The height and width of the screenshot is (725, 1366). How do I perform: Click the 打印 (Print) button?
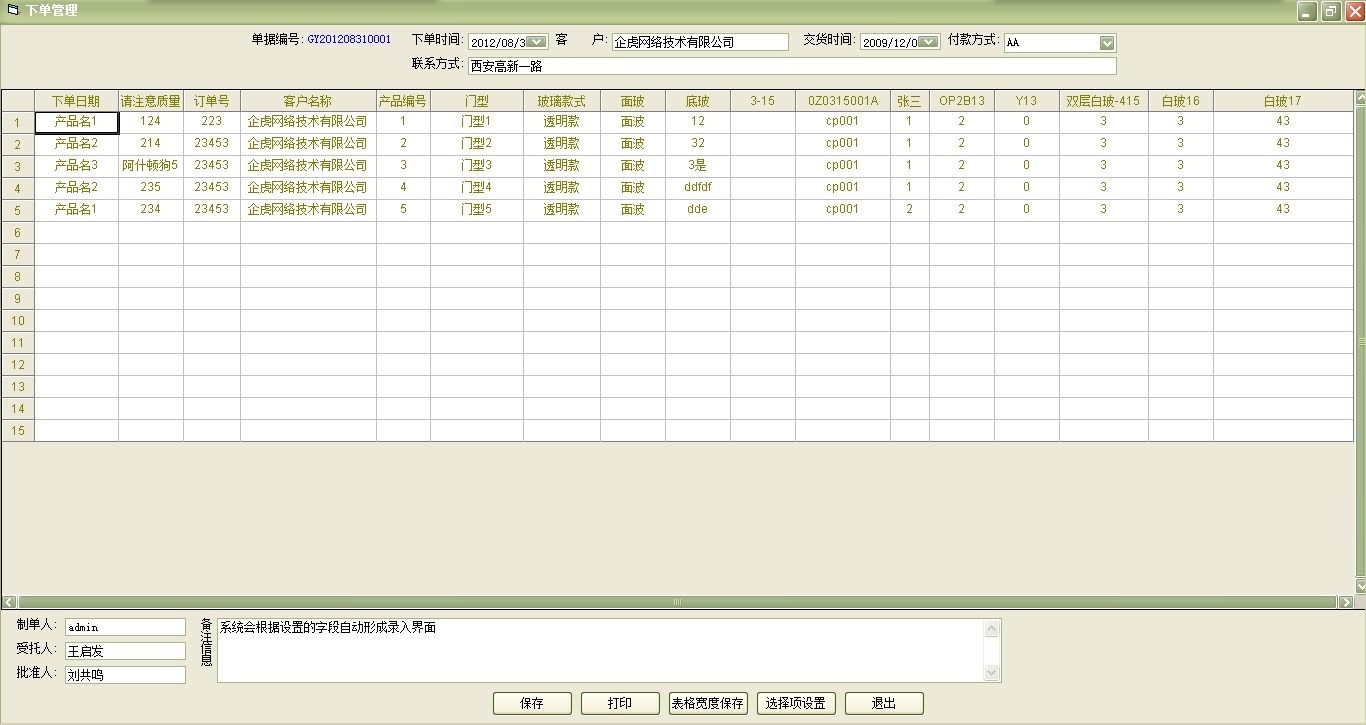point(620,703)
